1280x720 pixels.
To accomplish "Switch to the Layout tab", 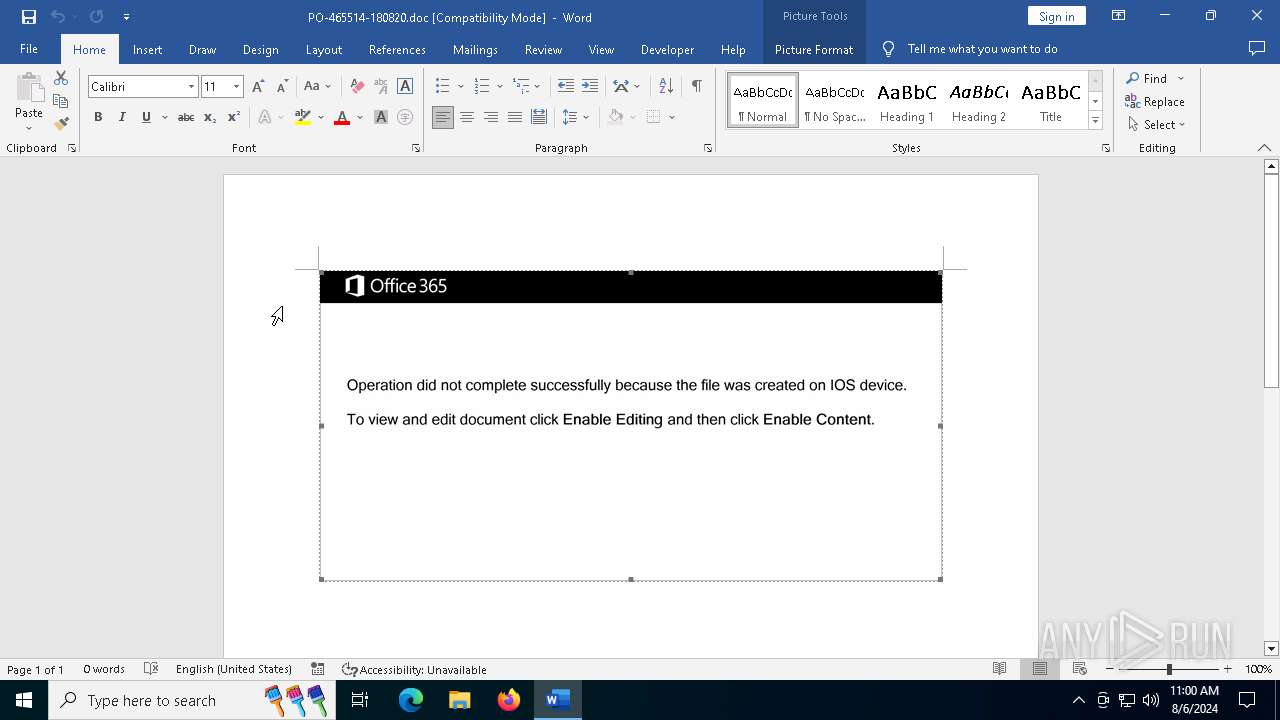I will coord(323,49).
